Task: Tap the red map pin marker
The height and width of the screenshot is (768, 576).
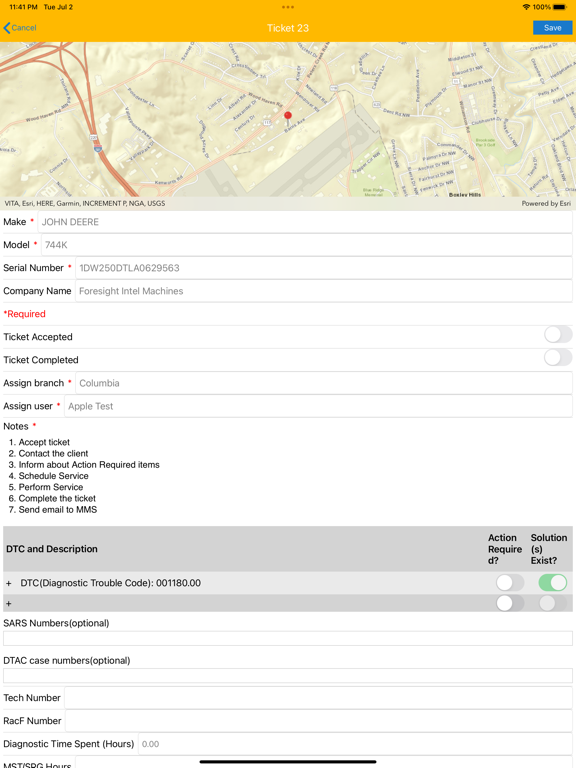Action: [288, 118]
